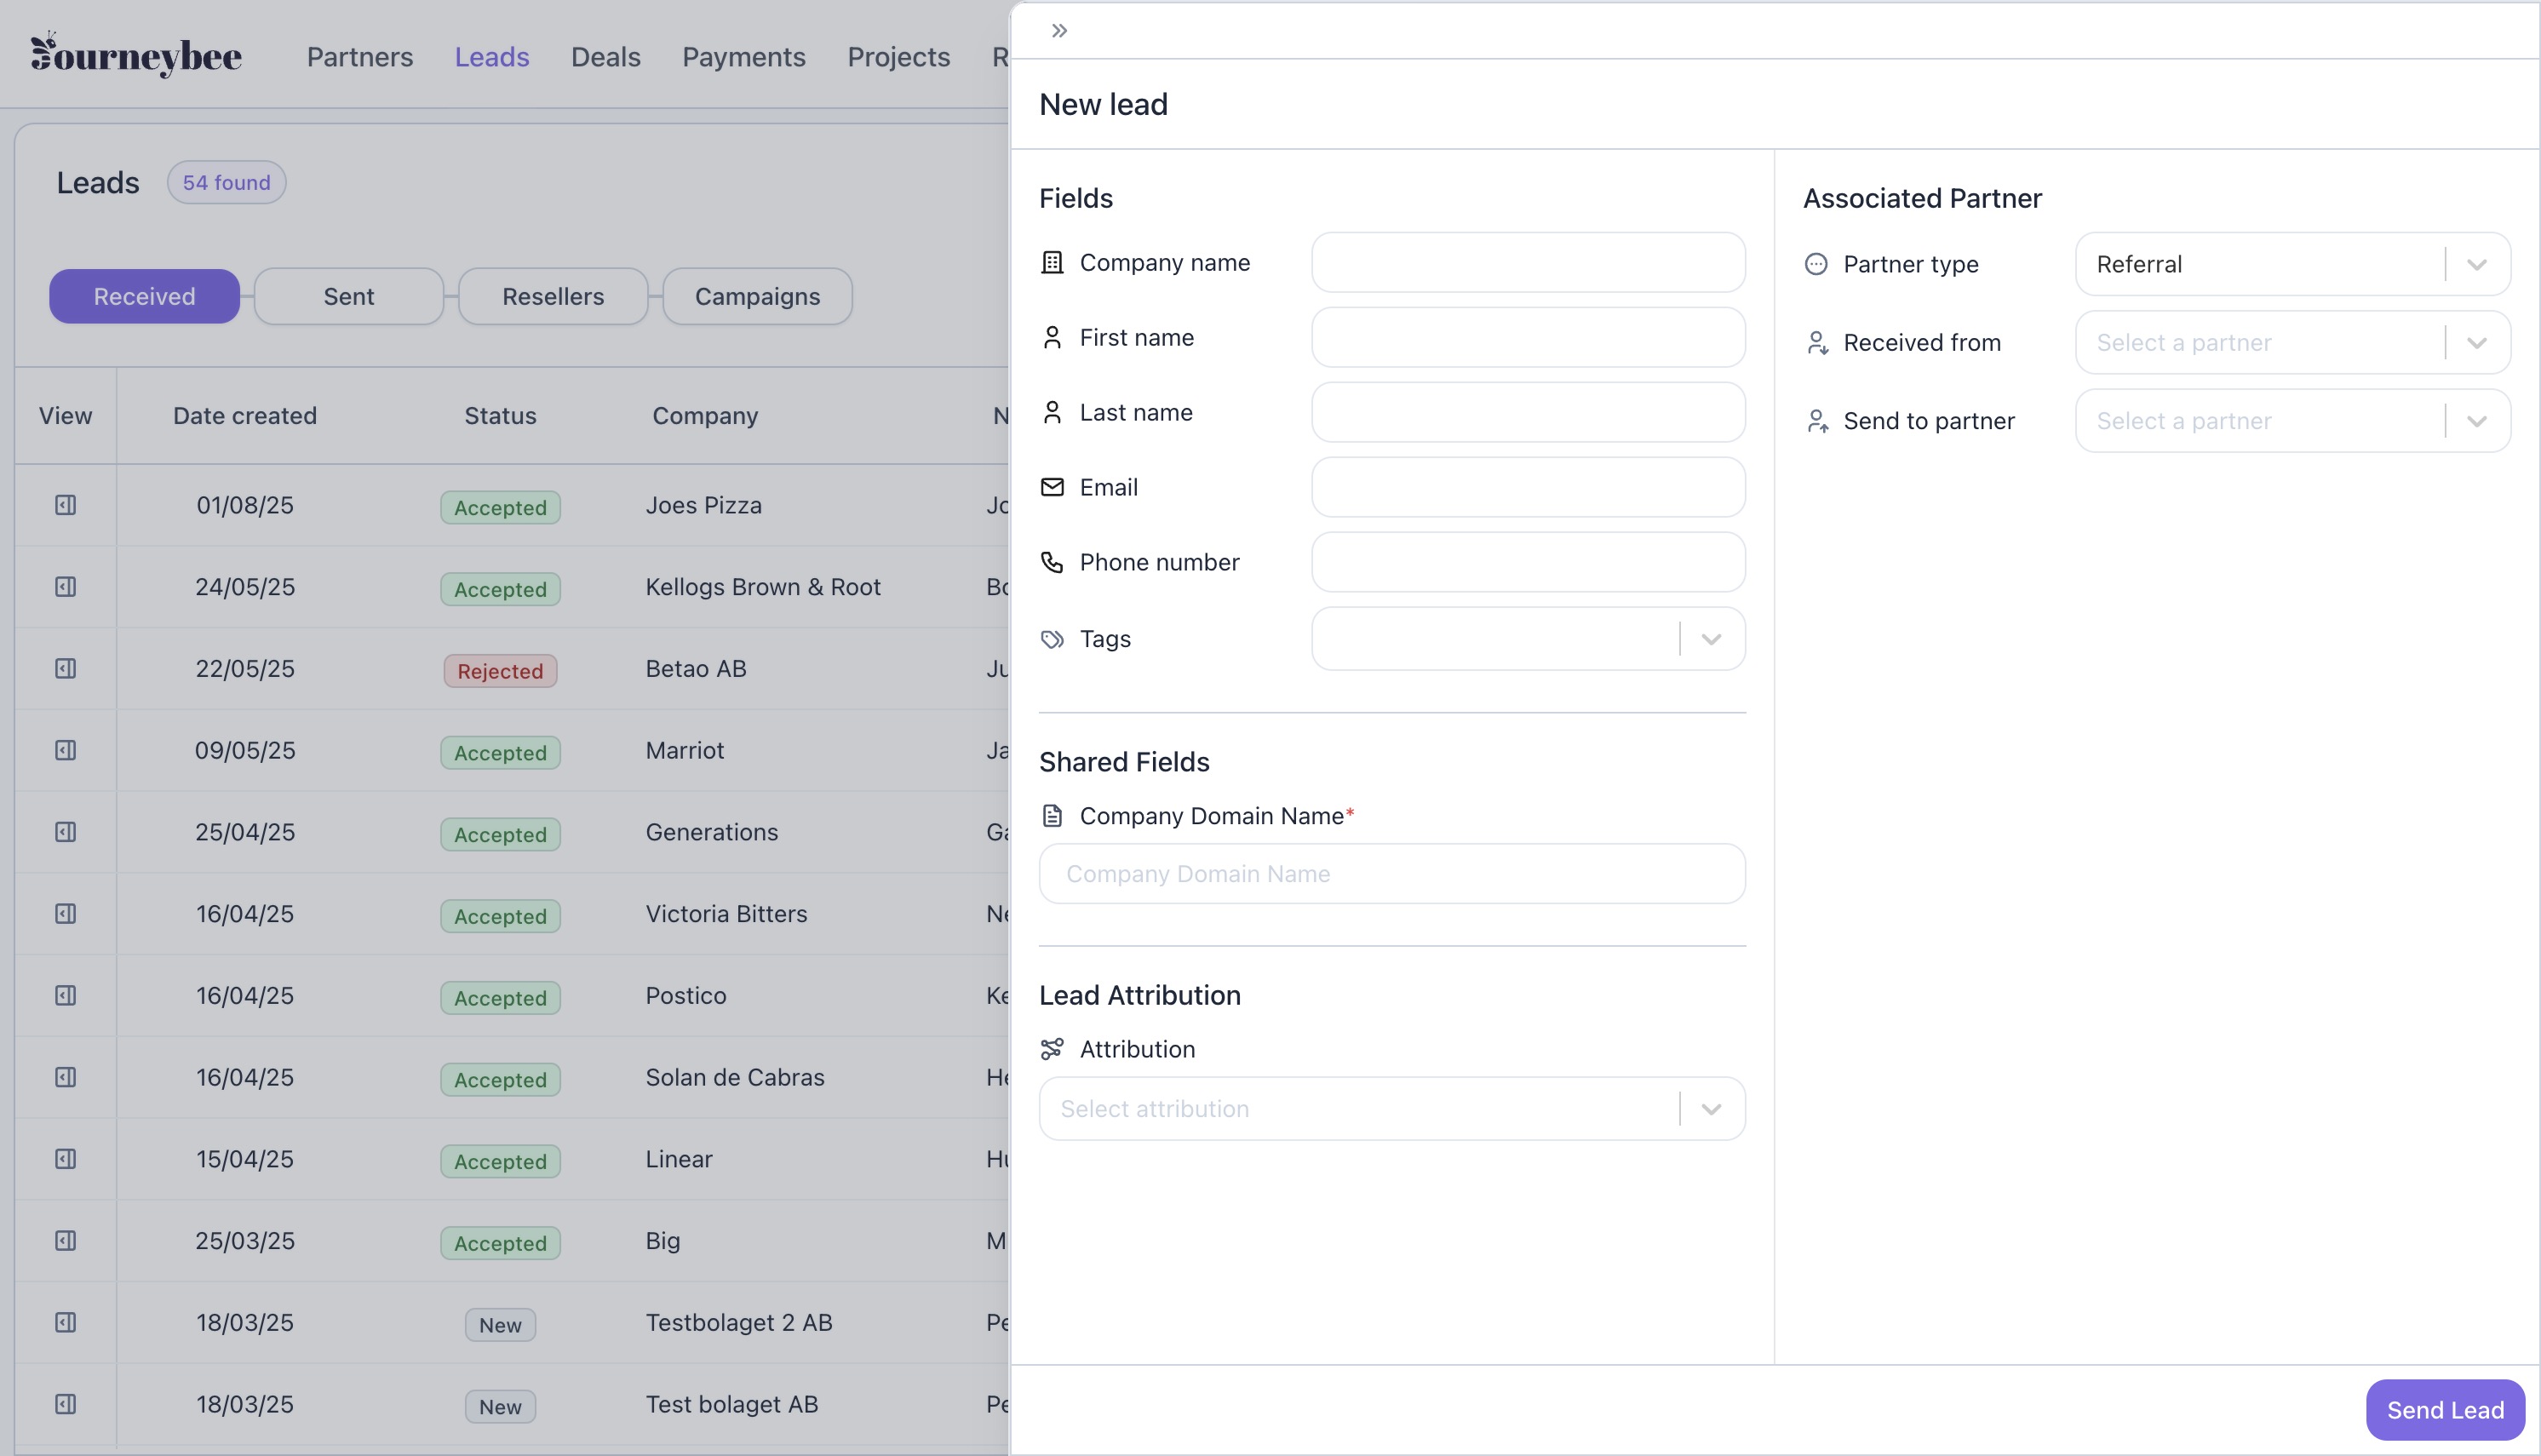2541x1456 pixels.
Task: Click the attribution icon beside Attribution label
Action: [1052, 1049]
